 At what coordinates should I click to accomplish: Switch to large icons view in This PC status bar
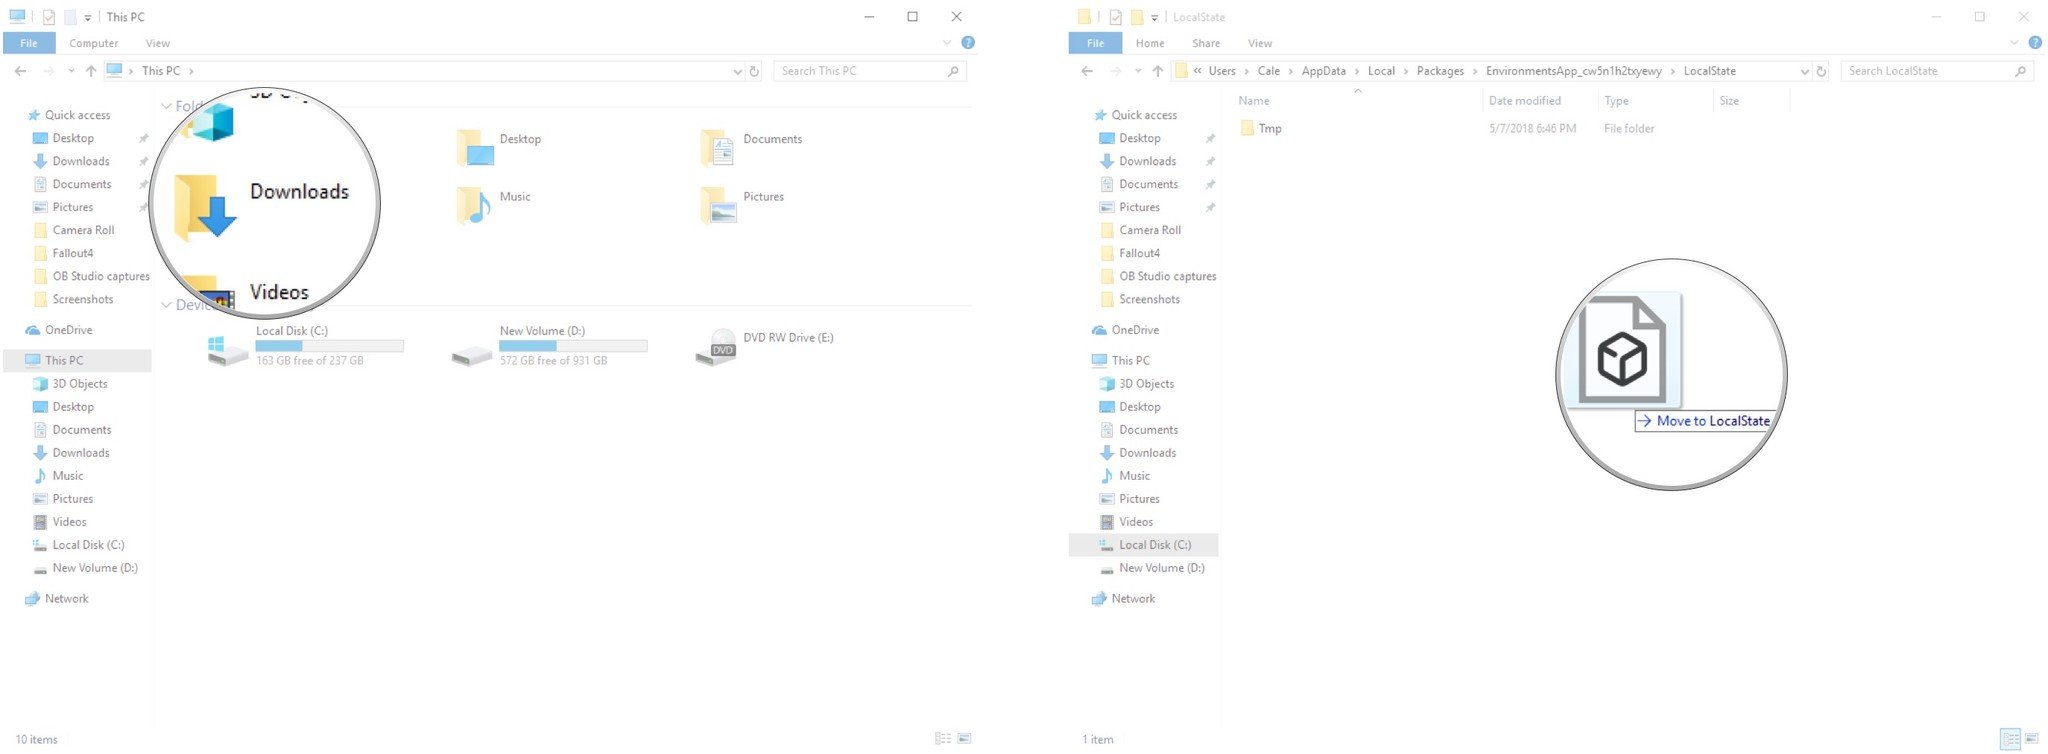(964, 739)
